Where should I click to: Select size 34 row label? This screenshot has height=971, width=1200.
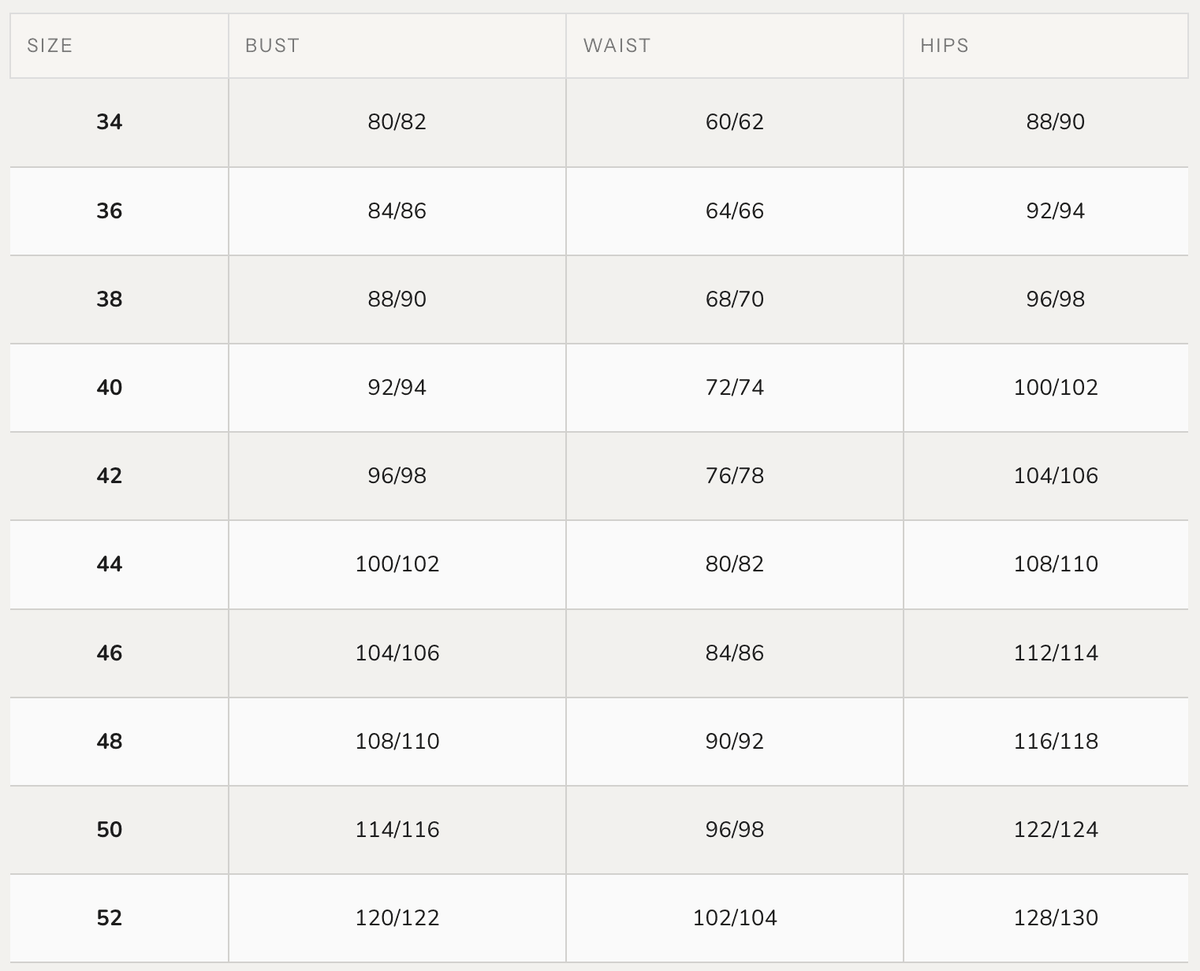(109, 122)
